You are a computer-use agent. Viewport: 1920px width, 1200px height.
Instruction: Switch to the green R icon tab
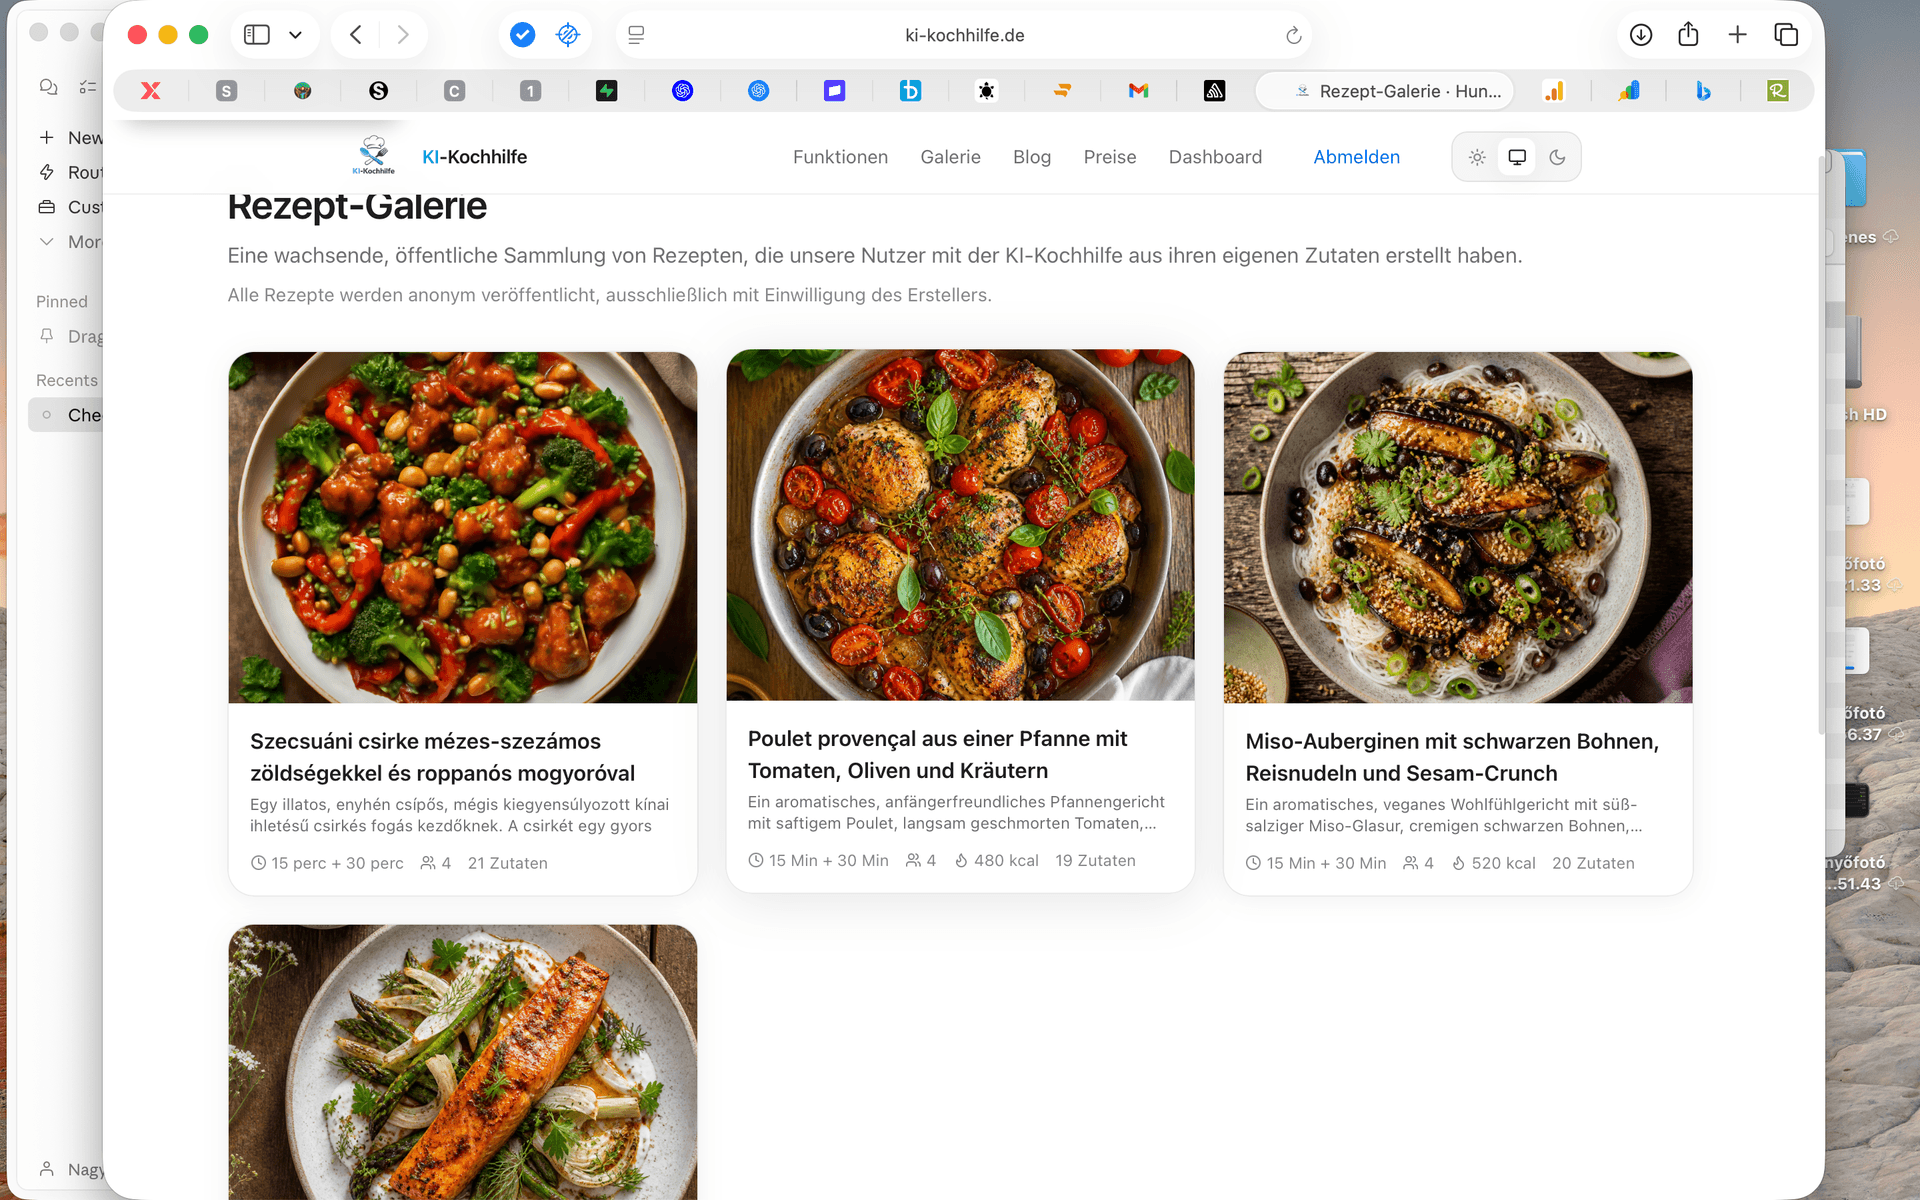tap(1778, 91)
